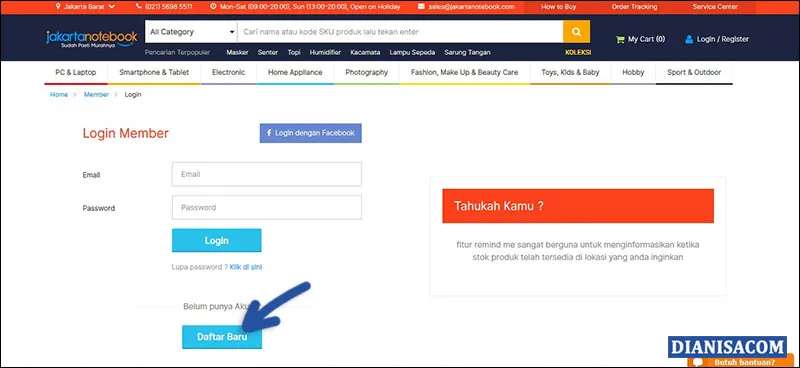Open the Photography category
The image size is (800, 368).
367,72
